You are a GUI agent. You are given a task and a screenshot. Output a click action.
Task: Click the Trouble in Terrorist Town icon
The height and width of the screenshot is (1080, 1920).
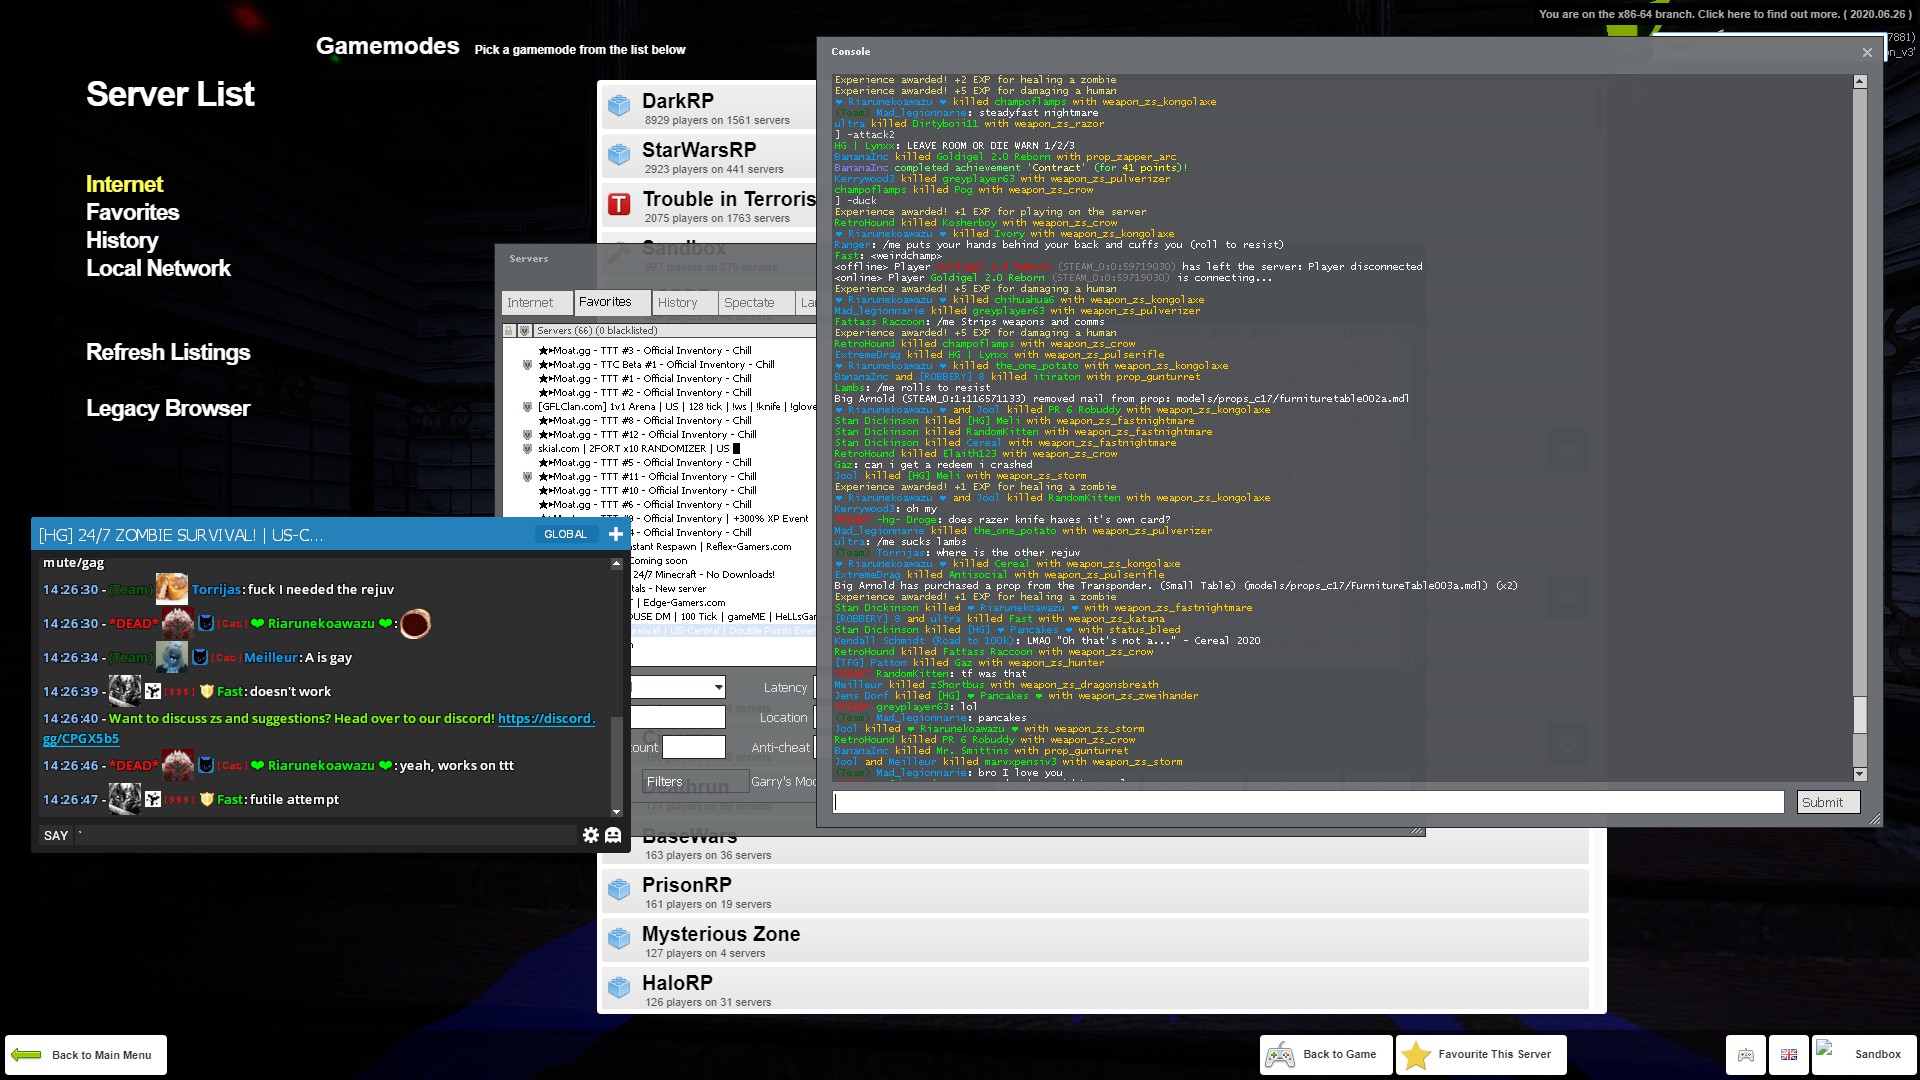[619, 204]
